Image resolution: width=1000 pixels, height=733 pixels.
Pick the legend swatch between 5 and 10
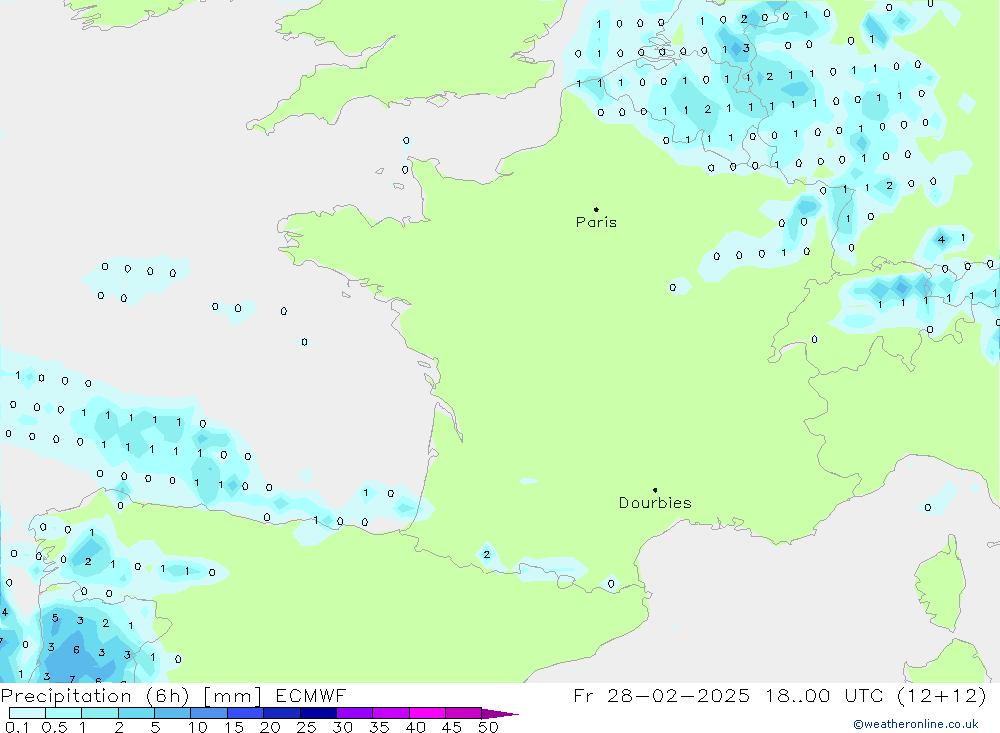coord(172,713)
